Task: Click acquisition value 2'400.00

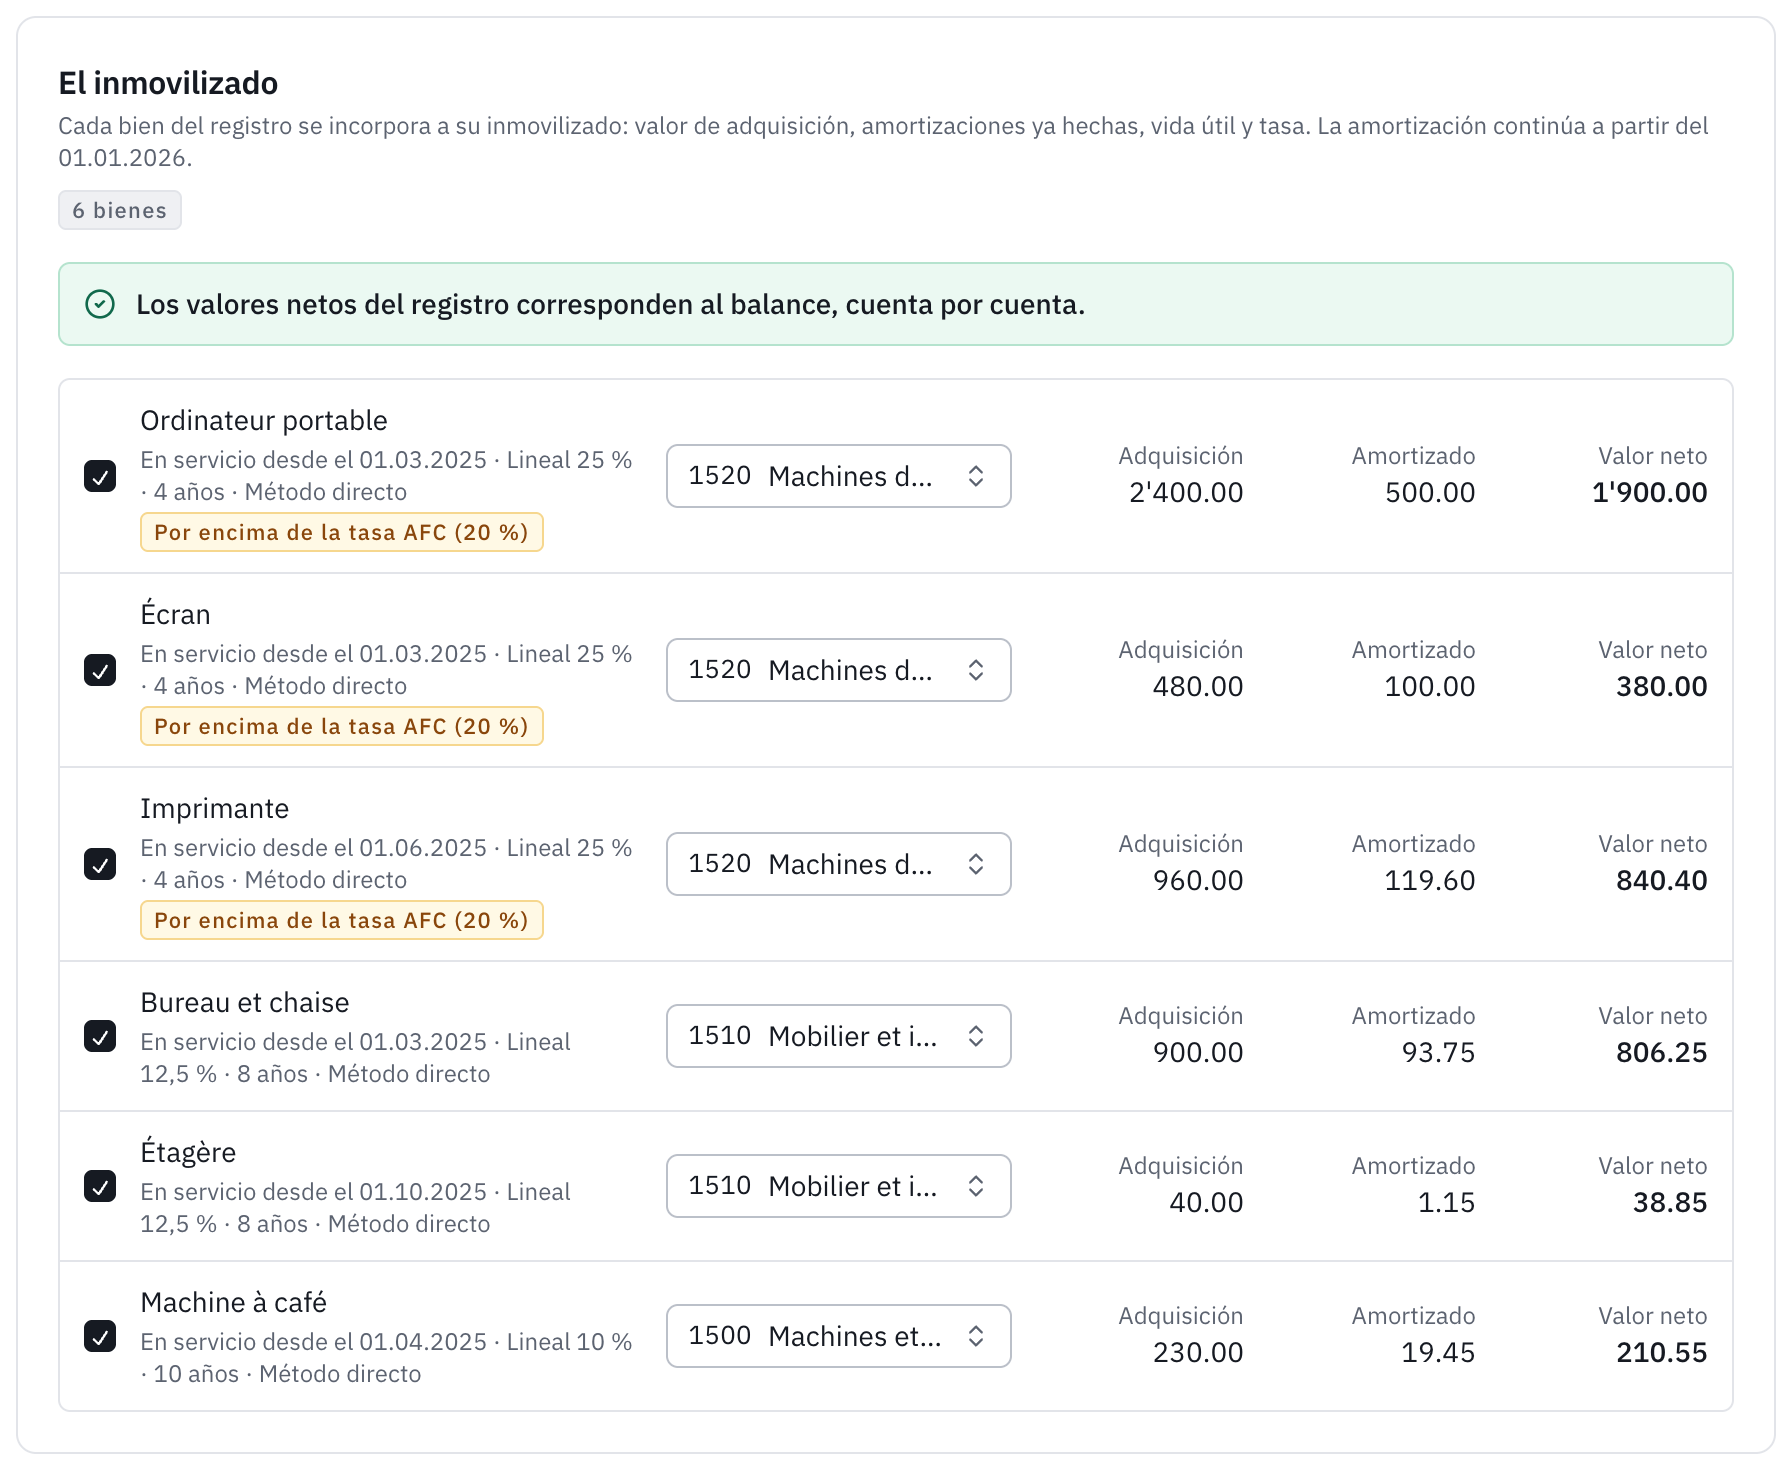Action: point(1186,492)
